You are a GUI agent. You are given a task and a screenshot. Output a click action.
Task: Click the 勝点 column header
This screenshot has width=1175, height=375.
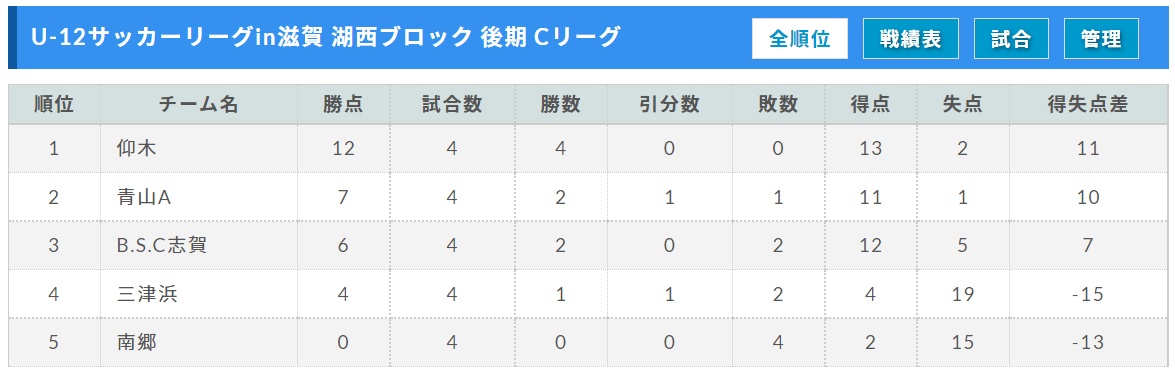pos(343,104)
